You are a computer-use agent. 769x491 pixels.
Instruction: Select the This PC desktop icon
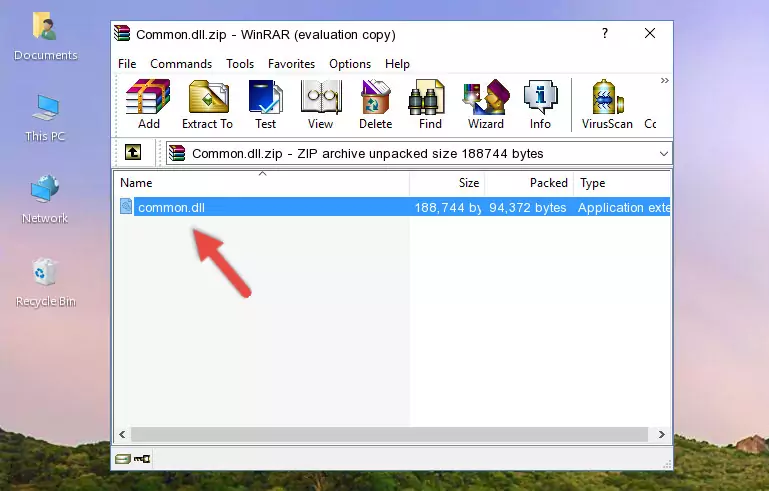pyautogui.click(x=45, y=118)
